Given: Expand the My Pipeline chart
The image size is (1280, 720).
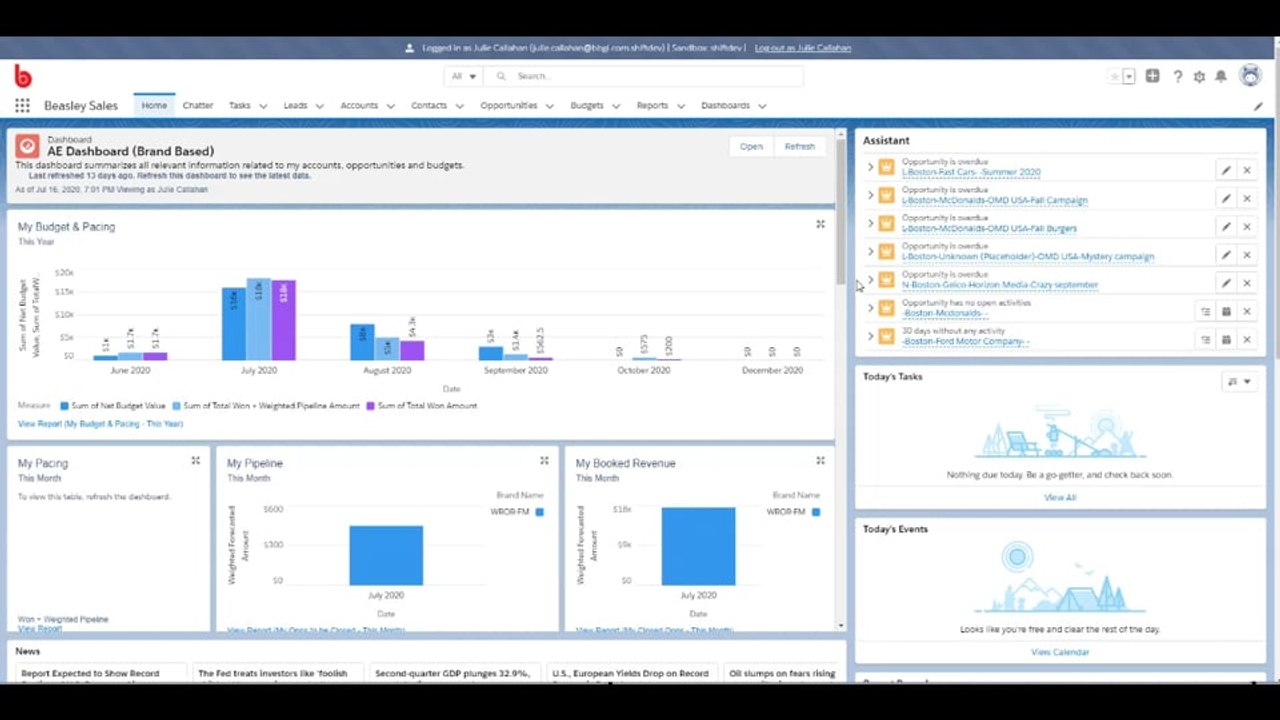Looking at the screenshot, I should 544,461.
